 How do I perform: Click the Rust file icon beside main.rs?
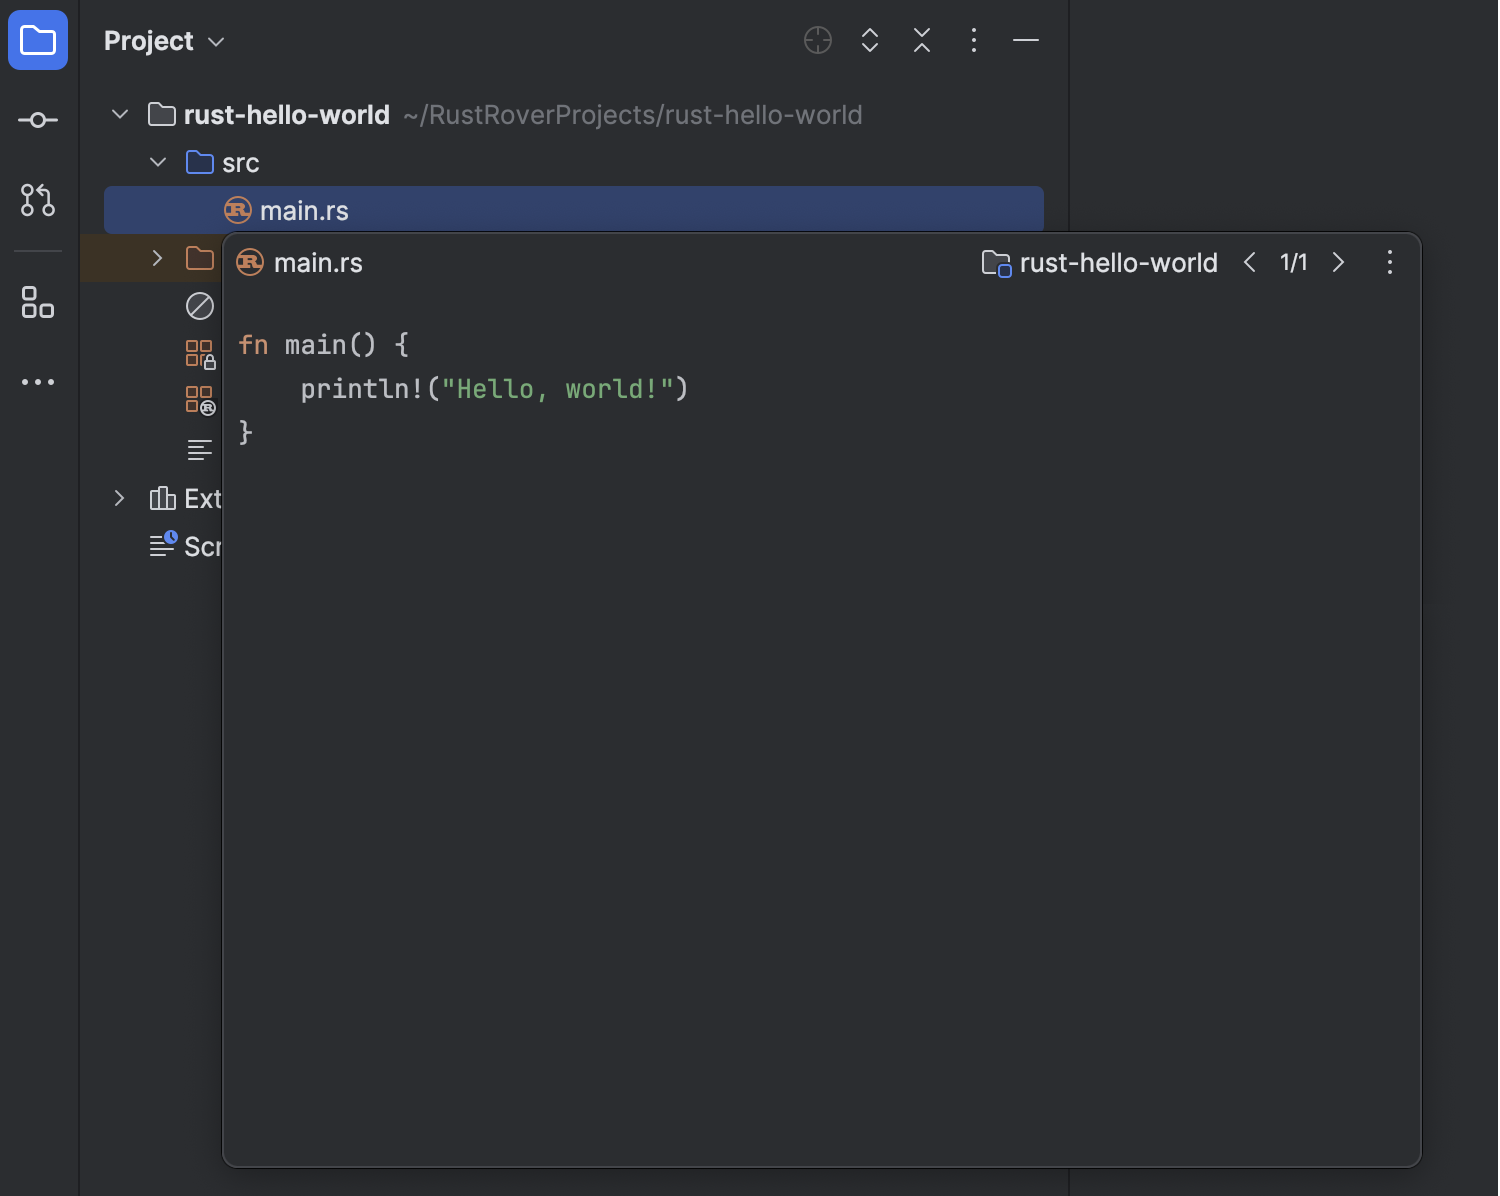coord(237,210)
